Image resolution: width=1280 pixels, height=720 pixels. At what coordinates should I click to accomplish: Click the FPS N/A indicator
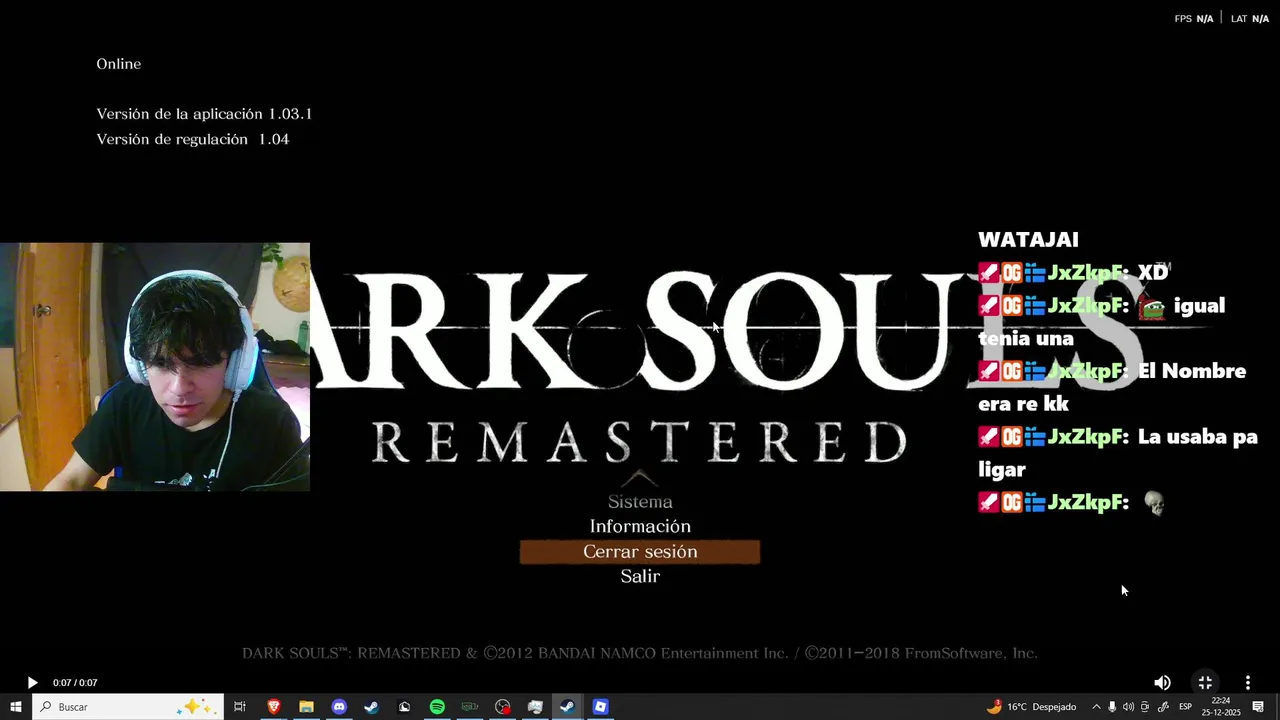coord(1193,19)
